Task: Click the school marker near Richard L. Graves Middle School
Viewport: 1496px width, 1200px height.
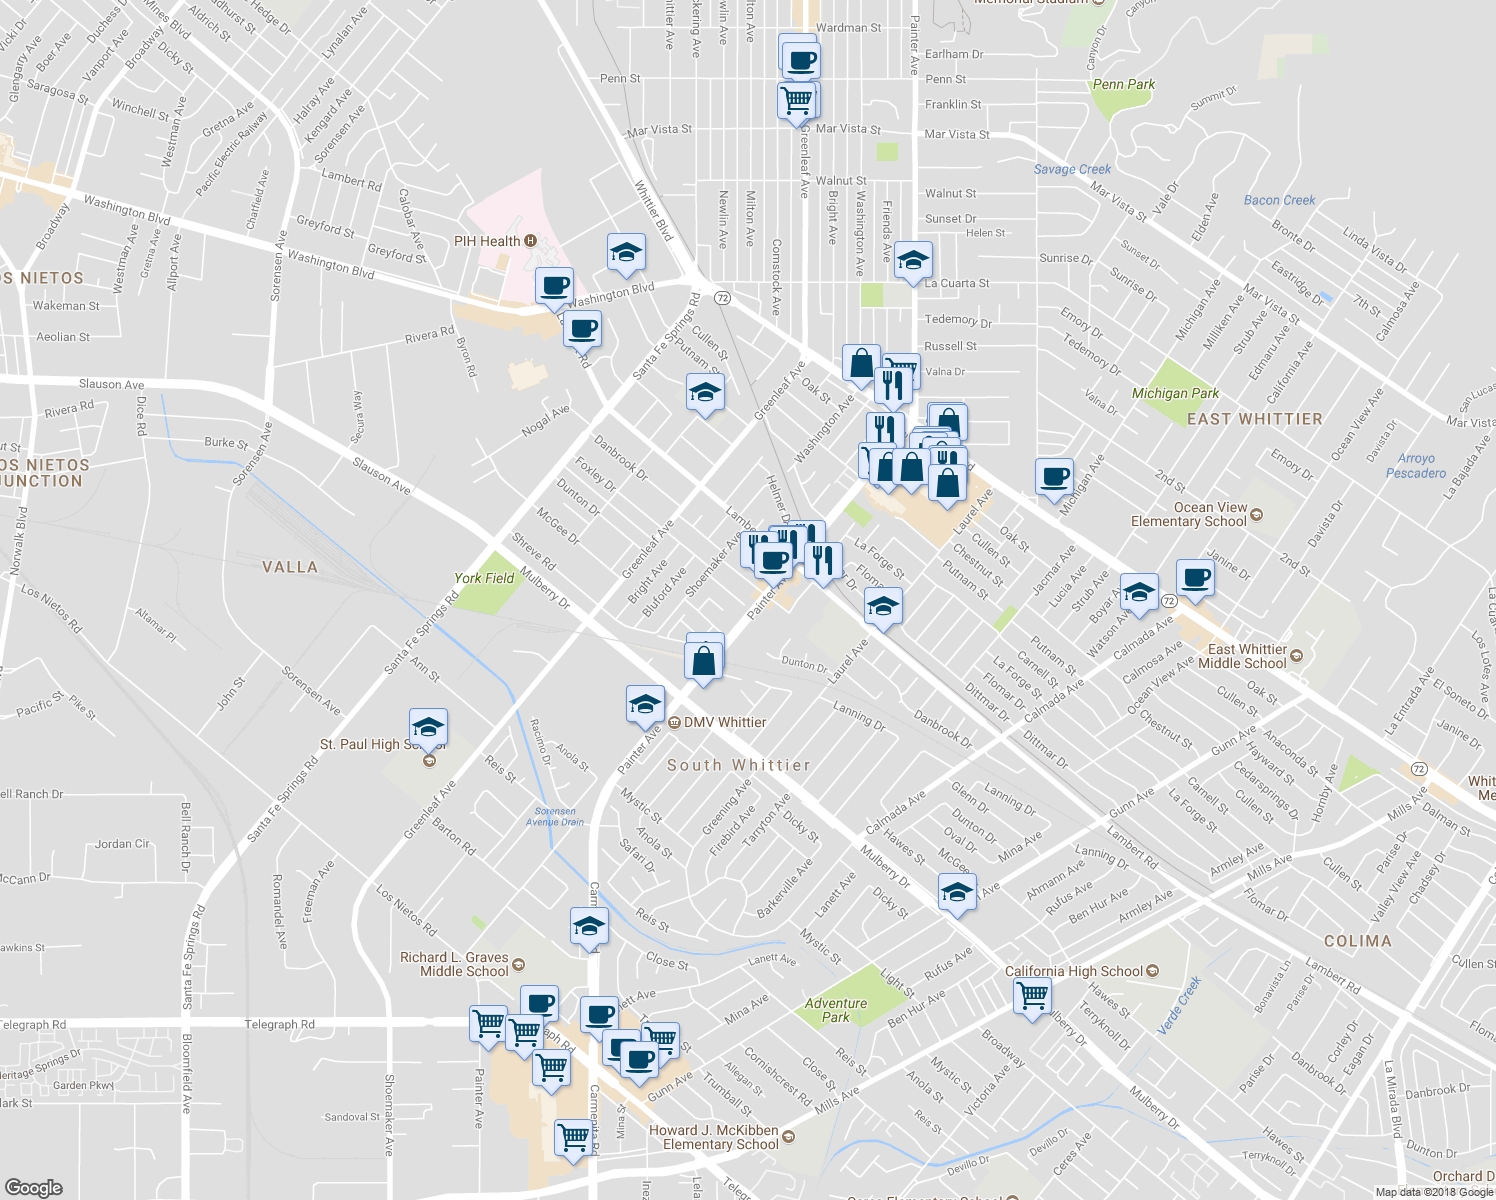Action: tap(590, 928)
